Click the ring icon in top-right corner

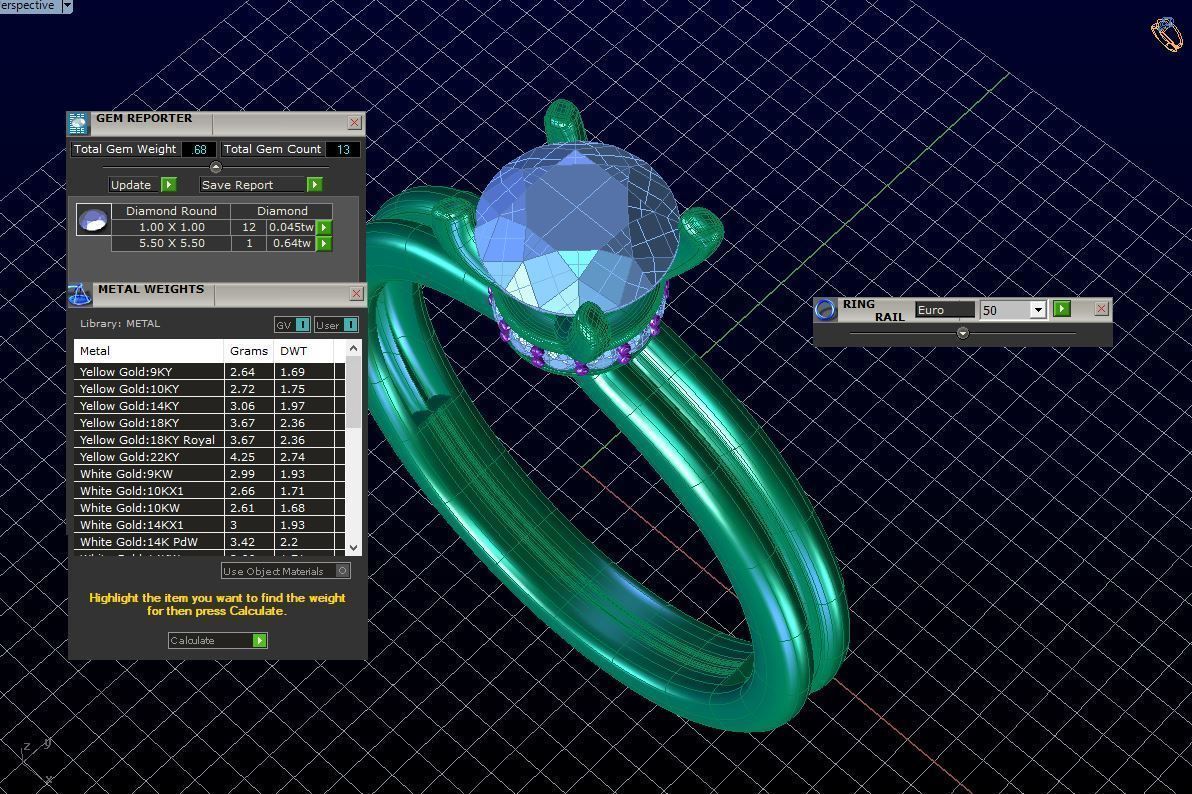(1167, 33)
